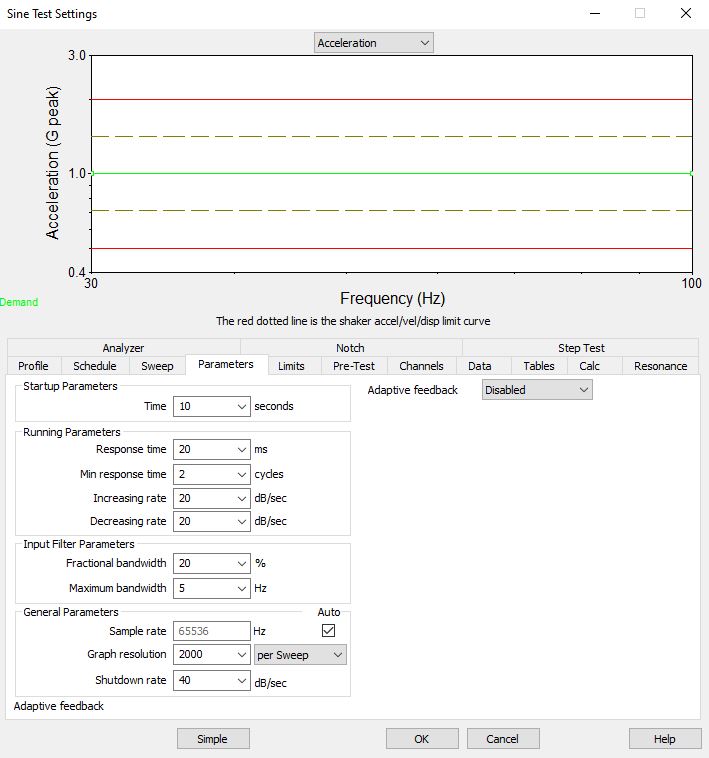Switch to the Schedule tab
Image resolution: width=709 pixels, height=758 pixels.
coord(95,366)
